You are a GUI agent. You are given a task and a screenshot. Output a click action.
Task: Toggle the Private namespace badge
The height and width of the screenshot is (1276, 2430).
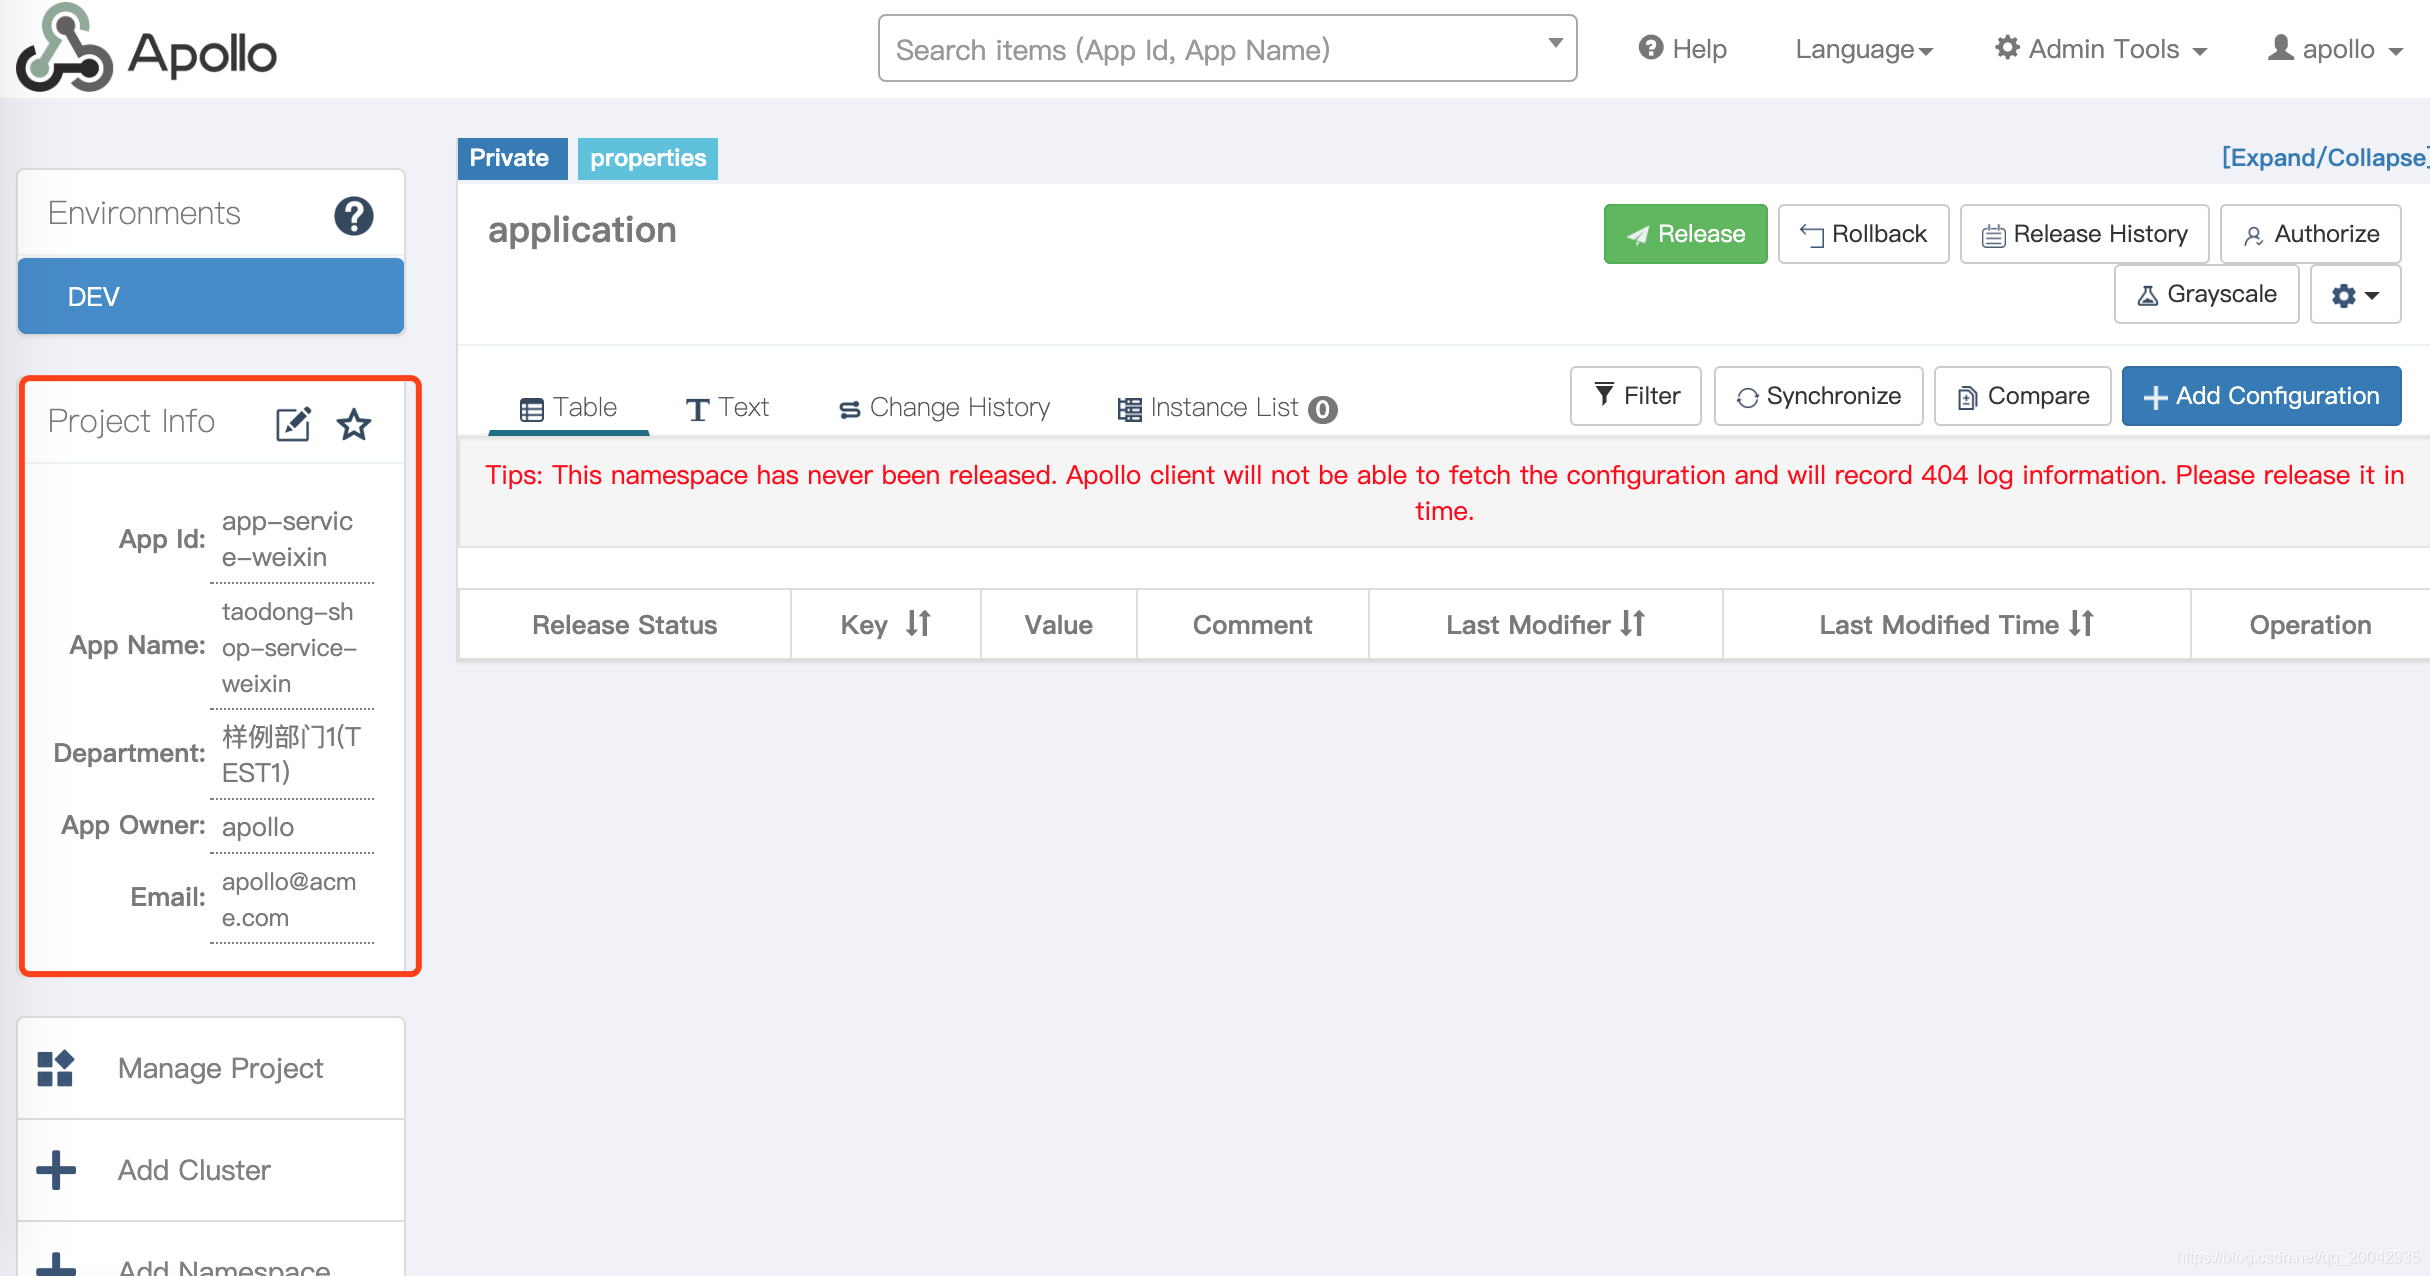[509, 157]
